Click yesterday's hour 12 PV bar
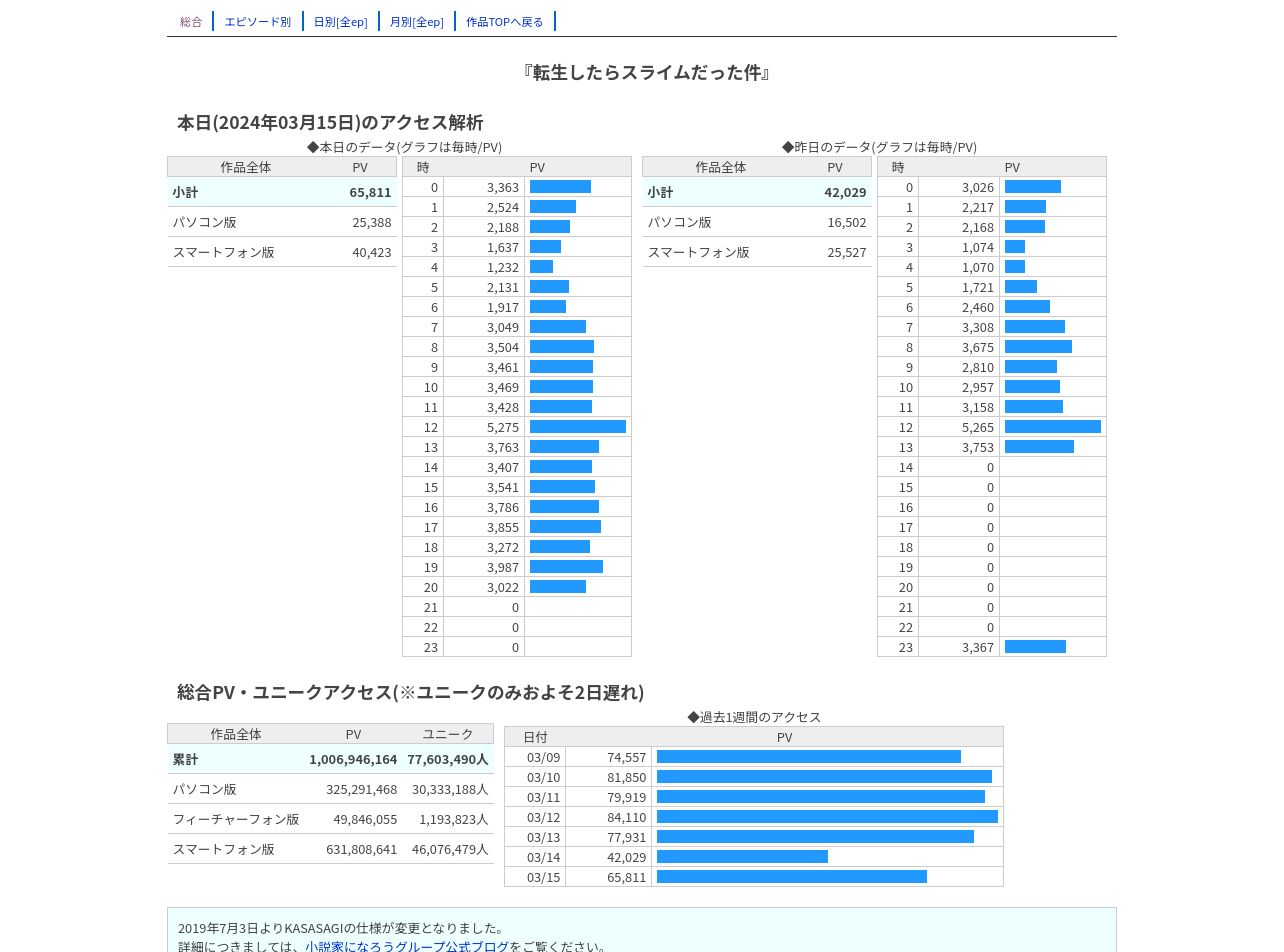 click(1053, 427)
